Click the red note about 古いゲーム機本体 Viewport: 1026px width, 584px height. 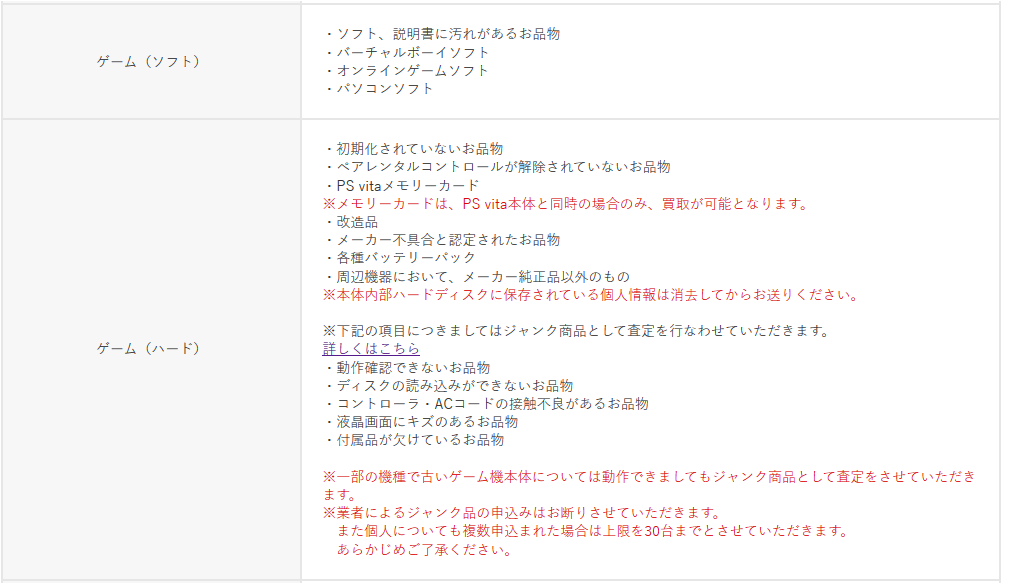pyautogui.click(x=649, y=486)
